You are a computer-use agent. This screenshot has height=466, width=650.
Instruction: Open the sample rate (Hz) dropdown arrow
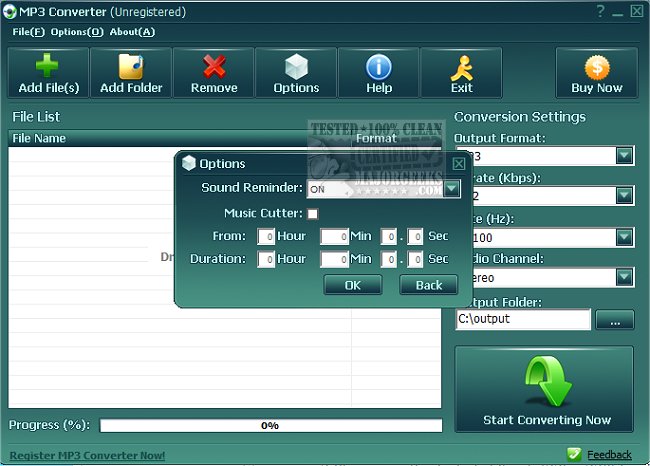click(x=624, y=237)
